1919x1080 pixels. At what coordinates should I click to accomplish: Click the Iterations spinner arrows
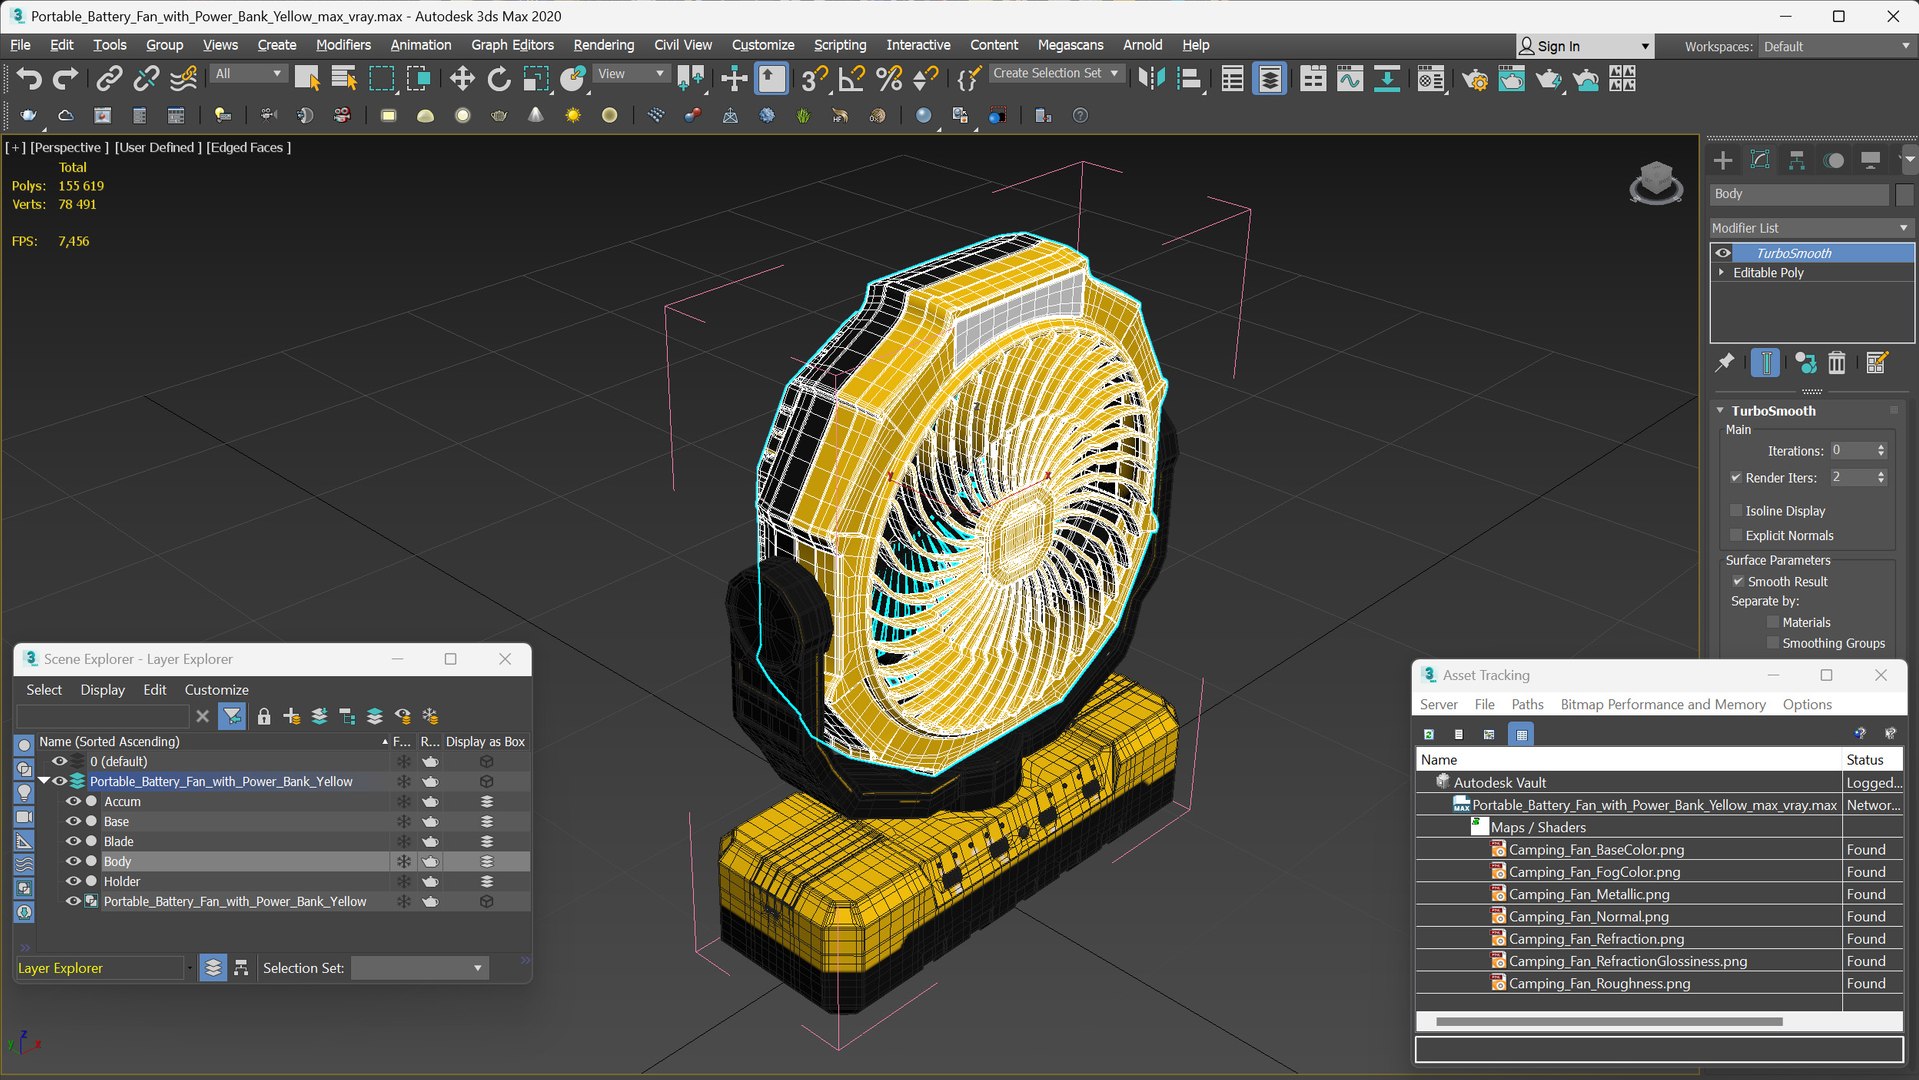point(1881,451)
